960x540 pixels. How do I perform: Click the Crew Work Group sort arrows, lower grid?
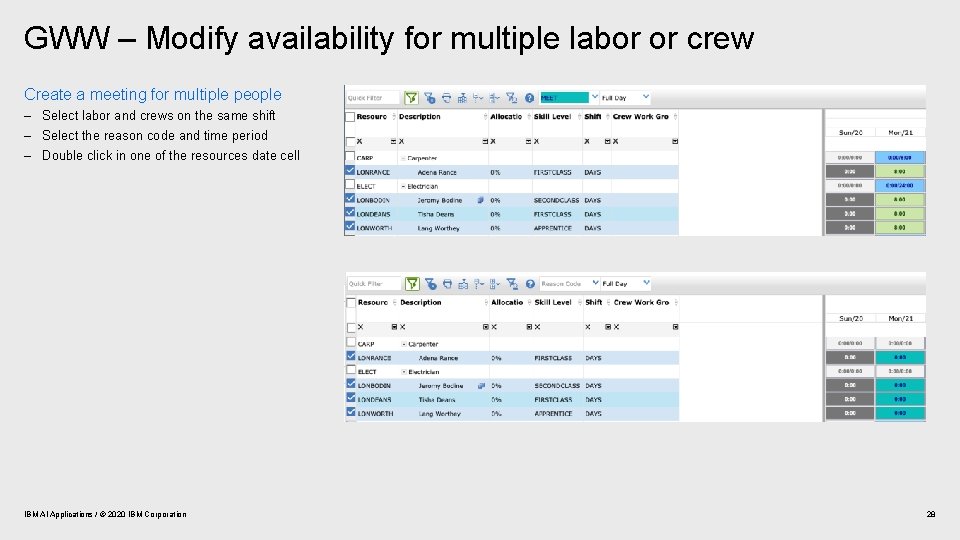tap(676, 302)
